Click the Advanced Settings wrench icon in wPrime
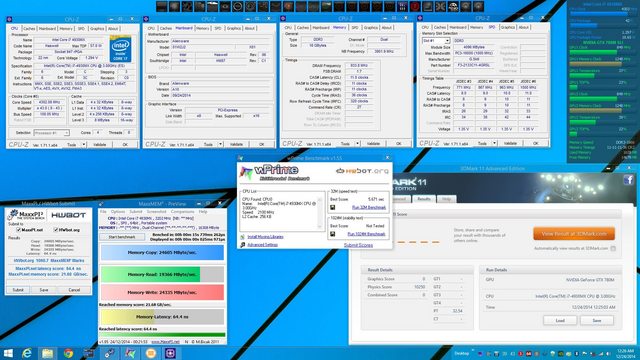Viewport: 640px width, 360px height. 243,245
